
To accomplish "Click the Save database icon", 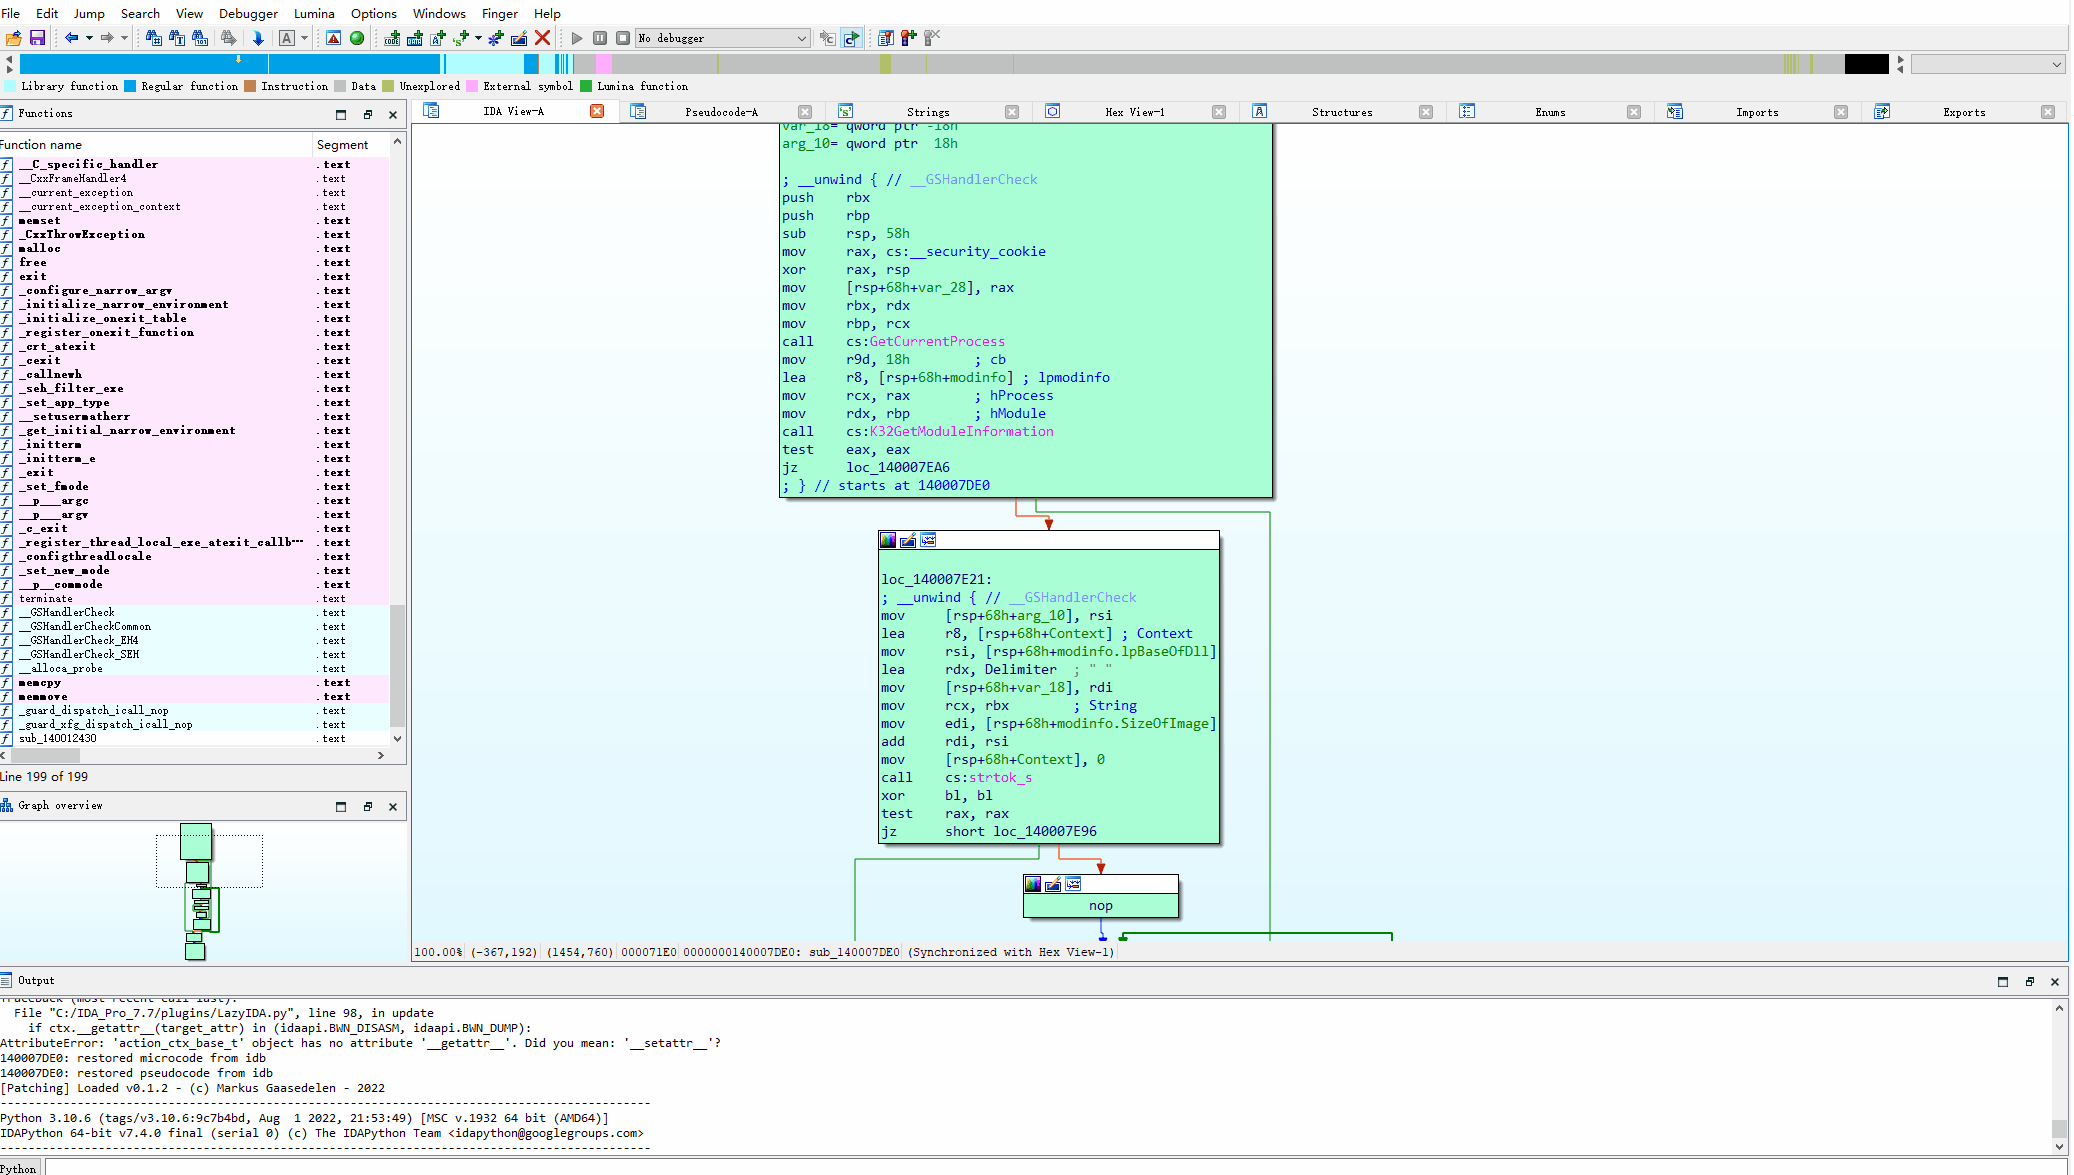I will tap(37, 38).
